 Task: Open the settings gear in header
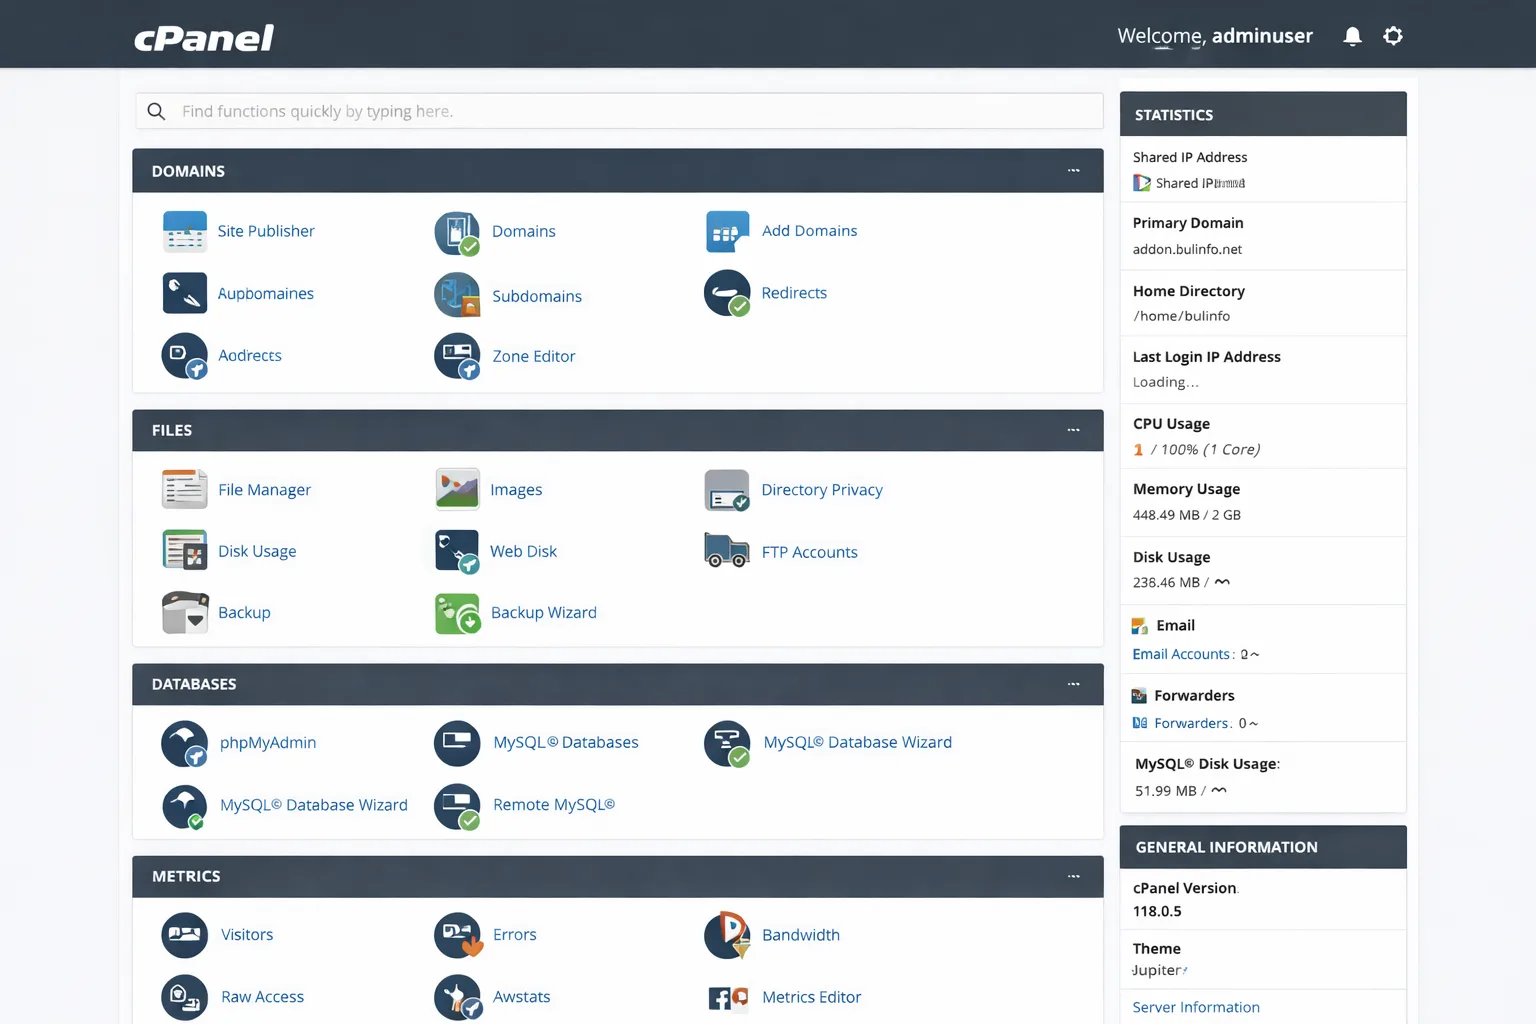pos(1393,36)
